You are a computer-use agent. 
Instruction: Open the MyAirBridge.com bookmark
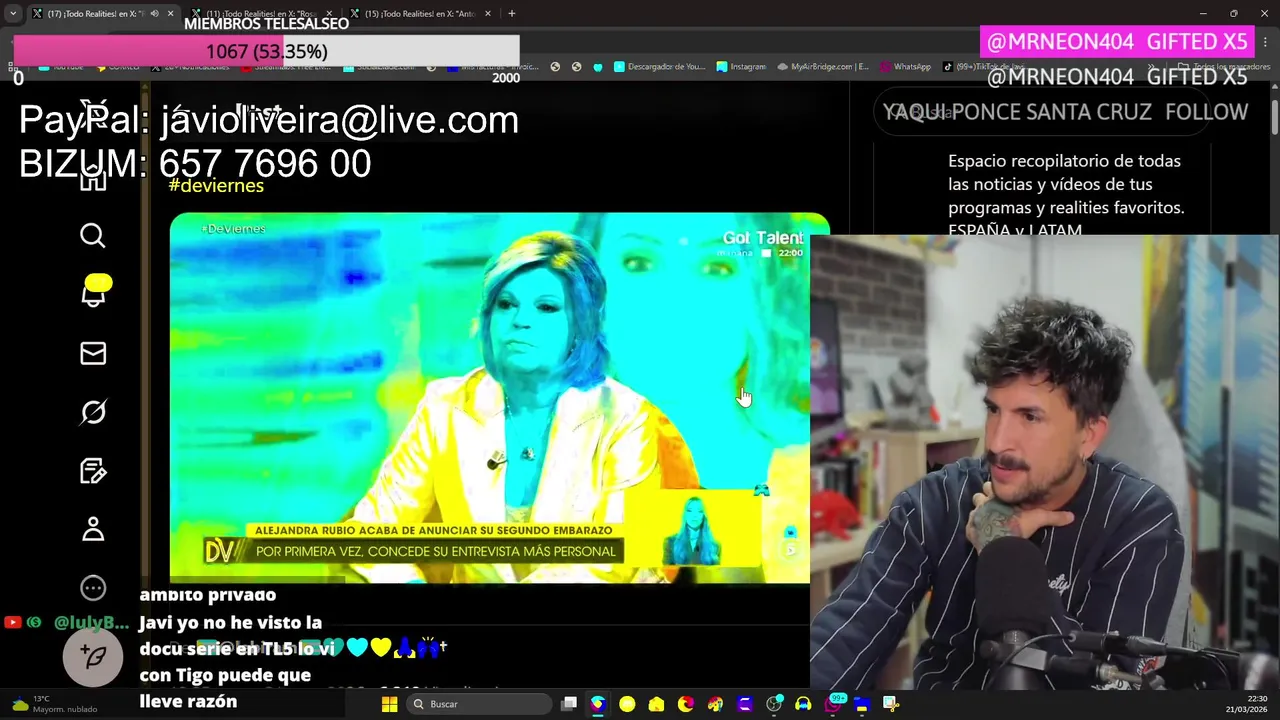coord(822,67)
